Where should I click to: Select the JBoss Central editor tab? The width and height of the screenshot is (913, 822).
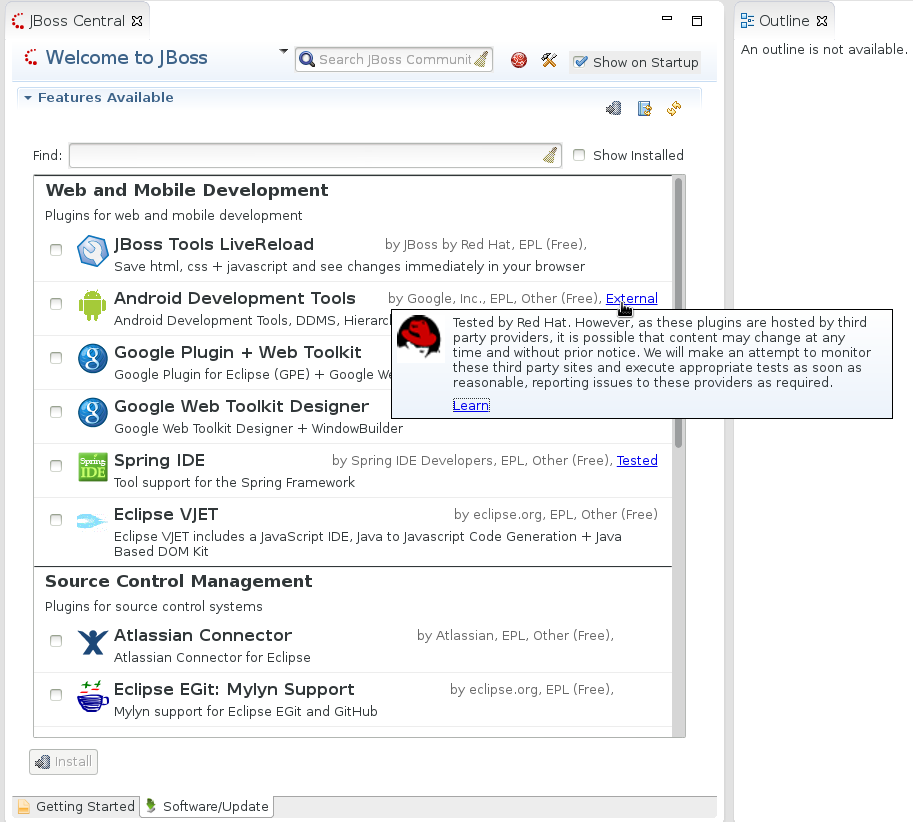(x=77, y=21)
